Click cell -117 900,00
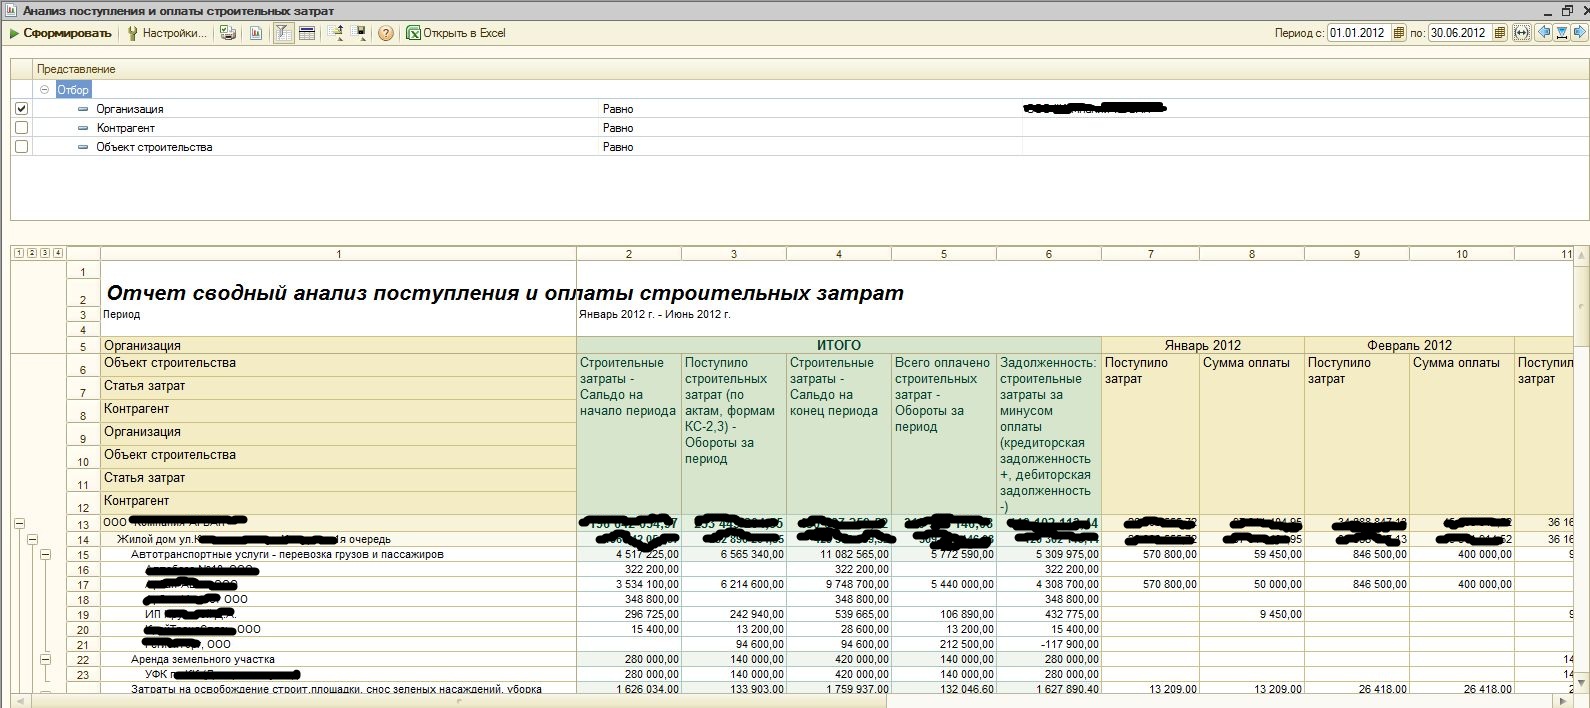Viewport: 1590px width, 708px height. [1049, 644]
